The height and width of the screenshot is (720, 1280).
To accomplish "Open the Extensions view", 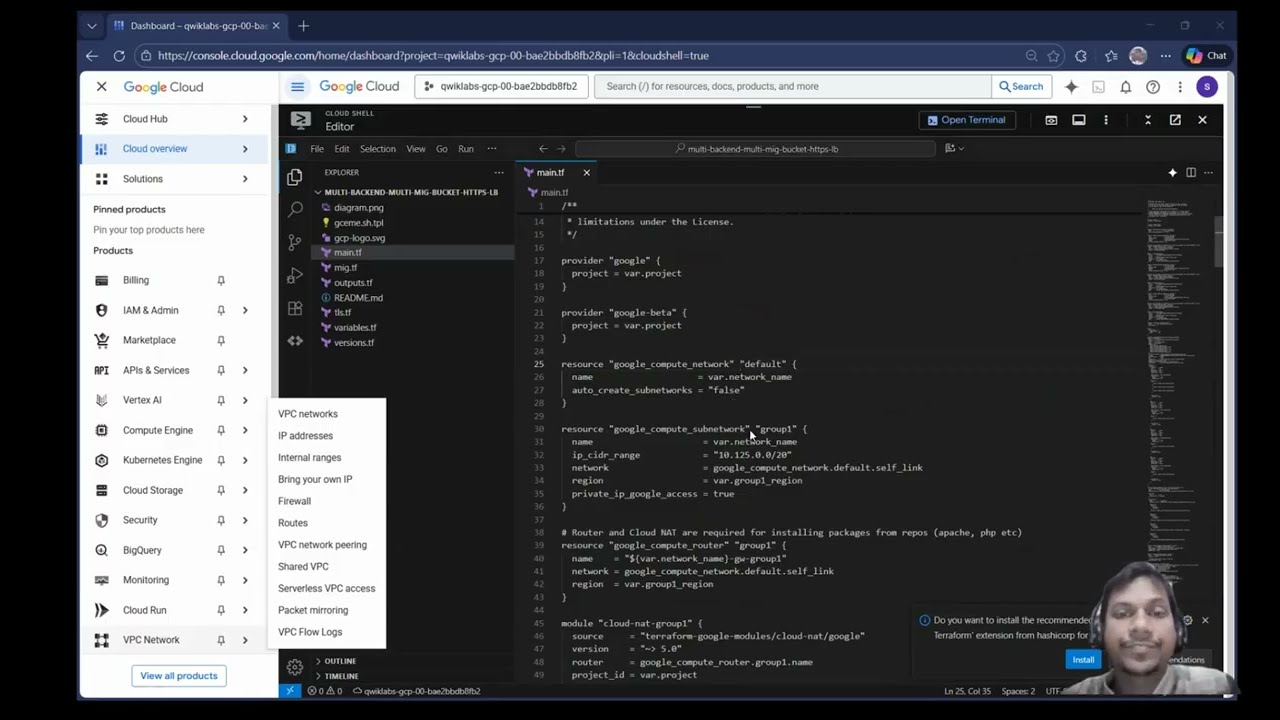I will [x=294, y=309].
